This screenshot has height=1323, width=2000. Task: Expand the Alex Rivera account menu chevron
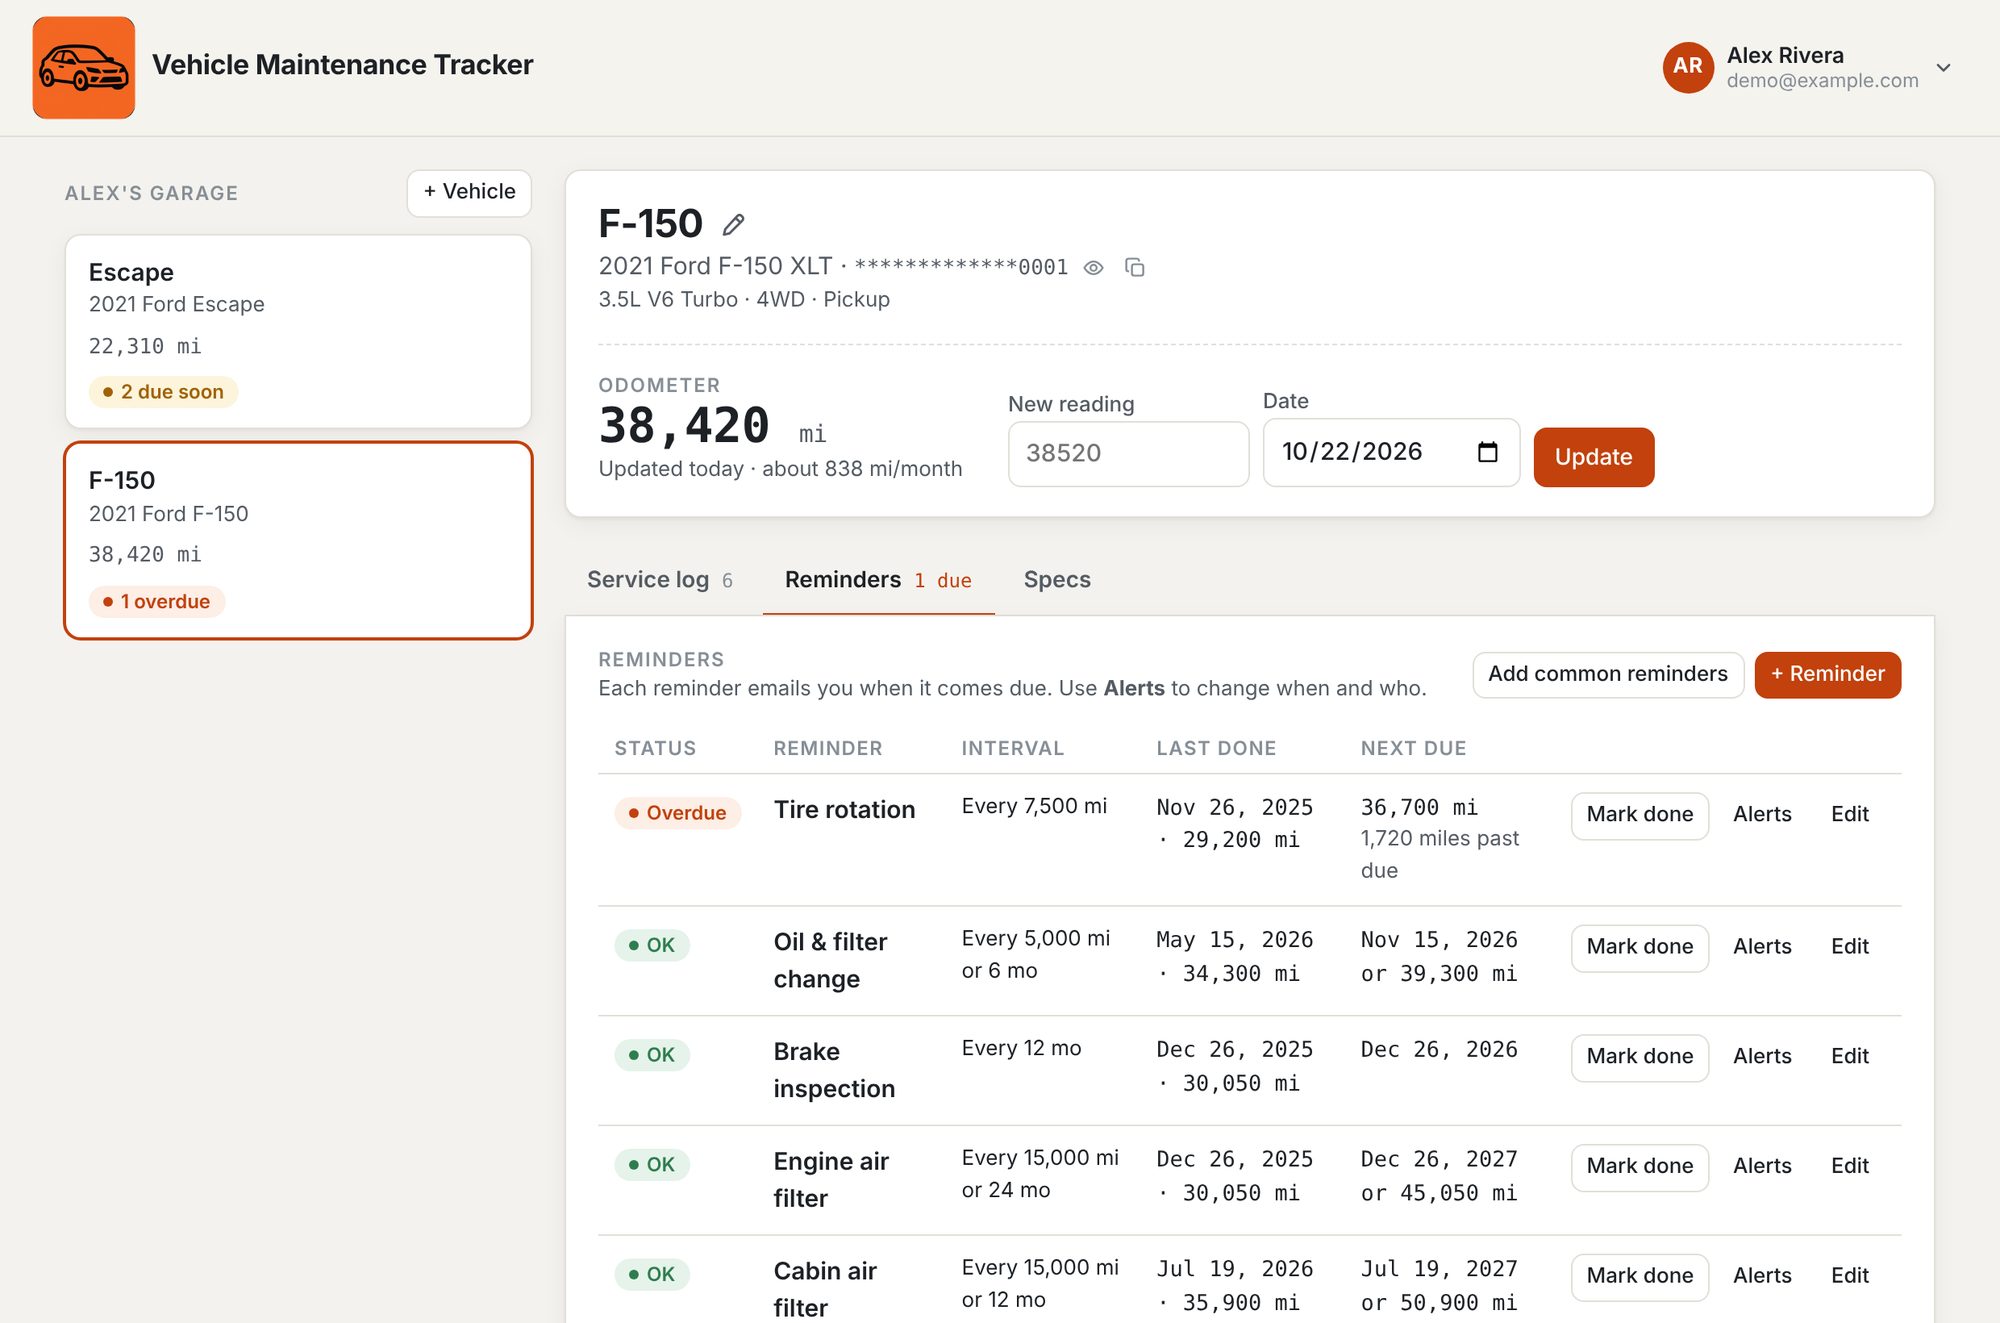[1943, 68]
